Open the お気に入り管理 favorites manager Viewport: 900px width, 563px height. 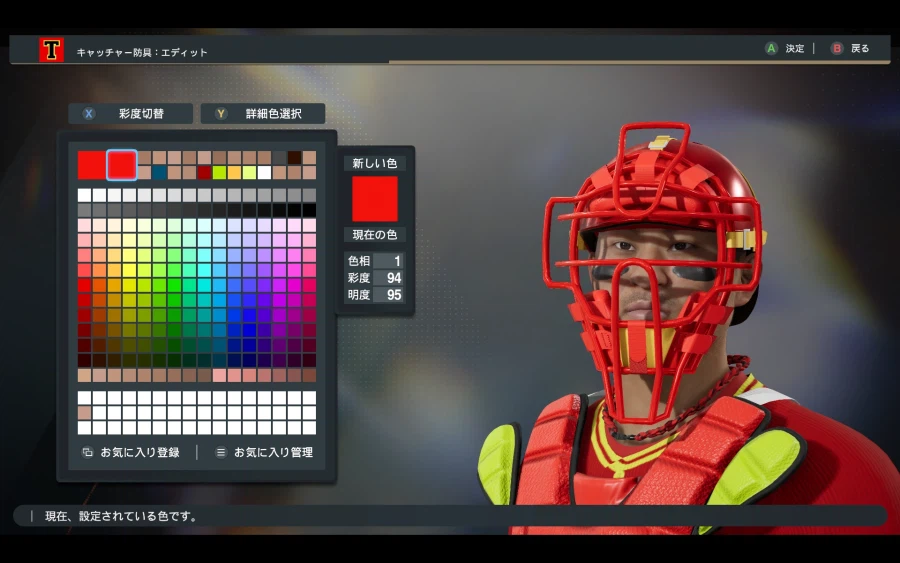(x=273, y=452)
